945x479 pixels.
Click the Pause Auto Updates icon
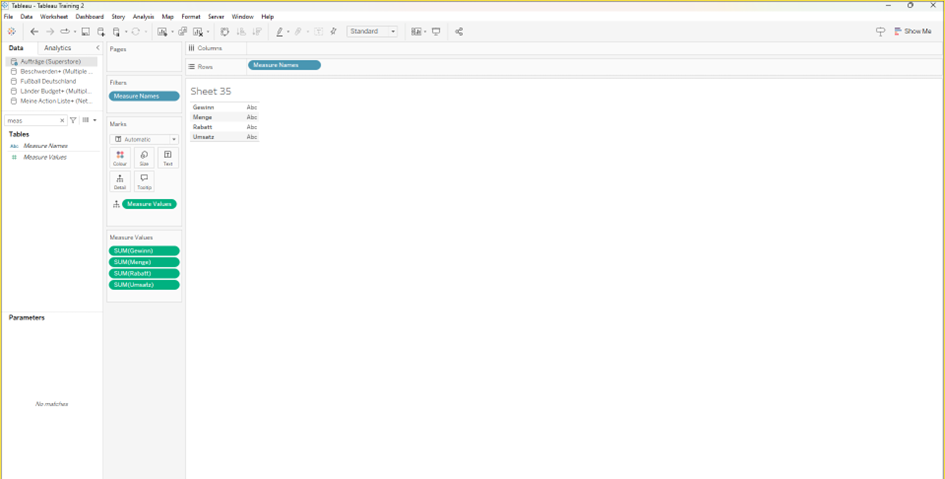[116, 31]
